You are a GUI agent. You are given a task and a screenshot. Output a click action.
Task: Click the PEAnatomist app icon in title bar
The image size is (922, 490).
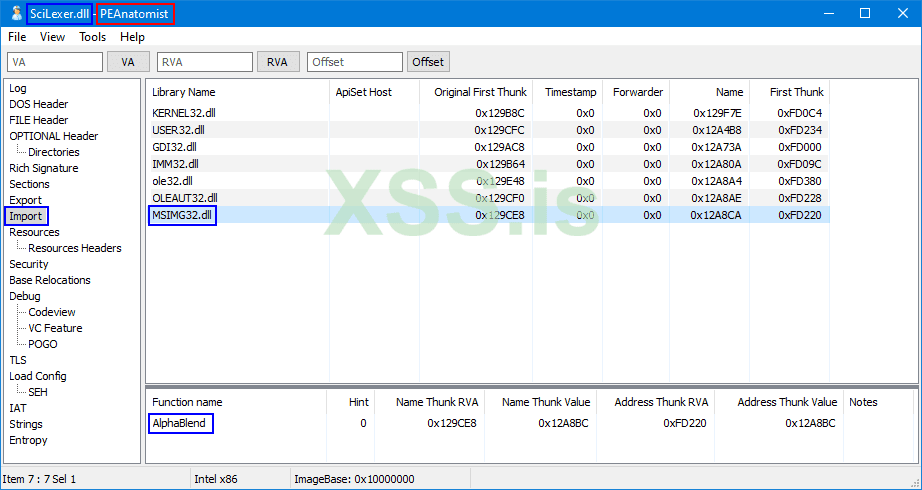coord(16,14)
